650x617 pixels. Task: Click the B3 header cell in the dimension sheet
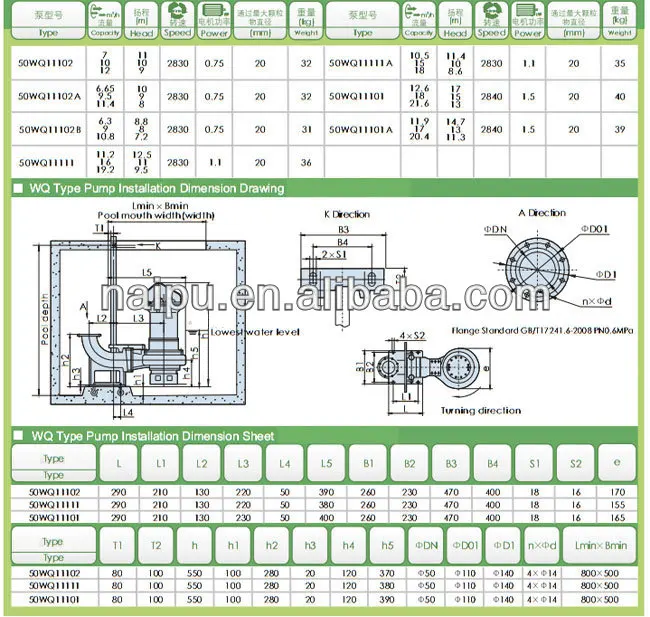coord(451,463)
